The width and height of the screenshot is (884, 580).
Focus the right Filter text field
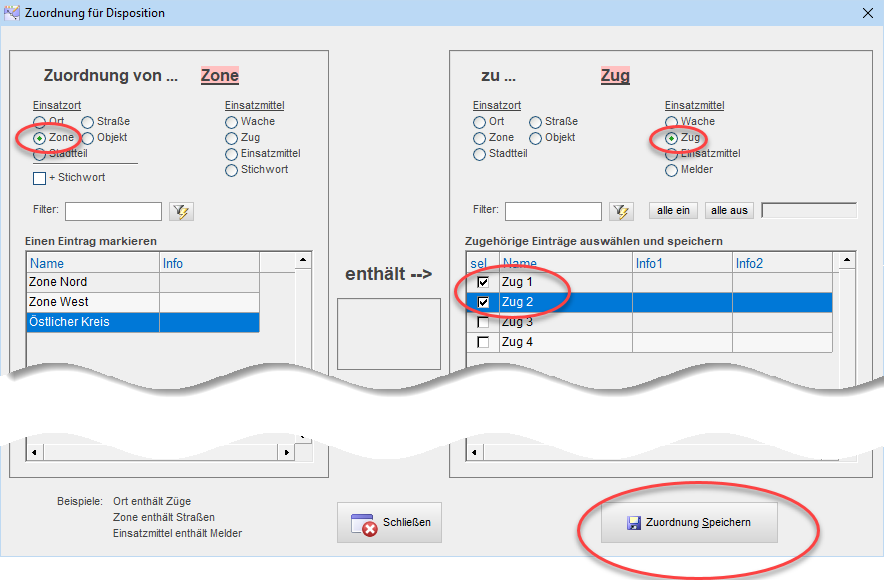click(553, 211)
